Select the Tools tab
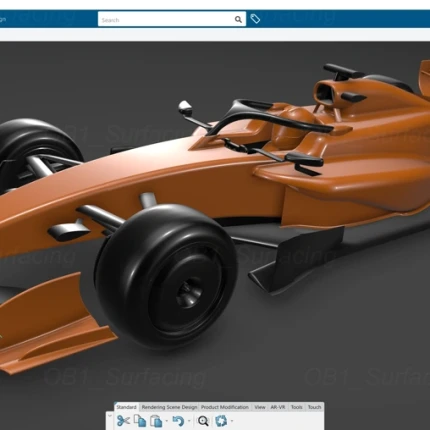 point(296,407)
